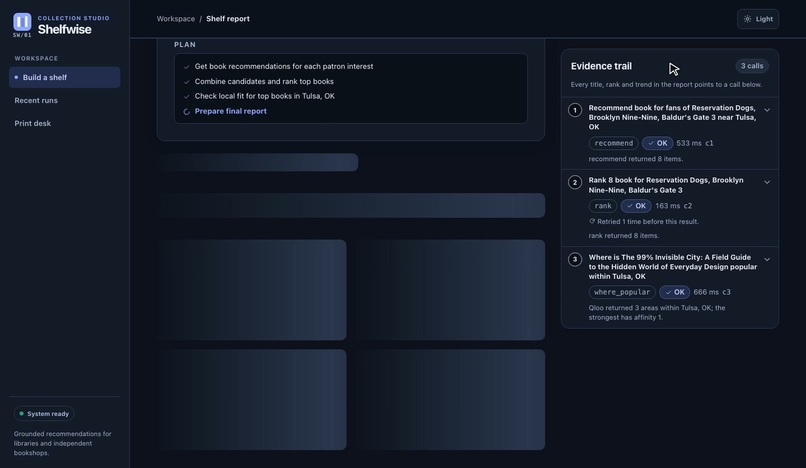Open Print desk in sidebar
Screen dimensions: 806x468
coord(32,123)
